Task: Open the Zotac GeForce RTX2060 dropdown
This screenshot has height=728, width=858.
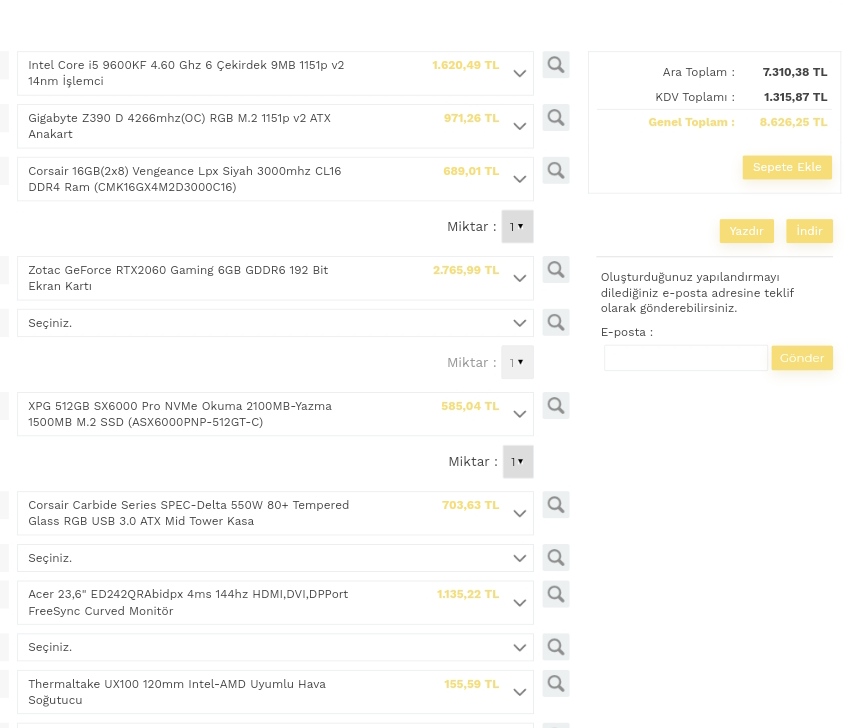Action: pyautogui.click(x=519, y=279)
